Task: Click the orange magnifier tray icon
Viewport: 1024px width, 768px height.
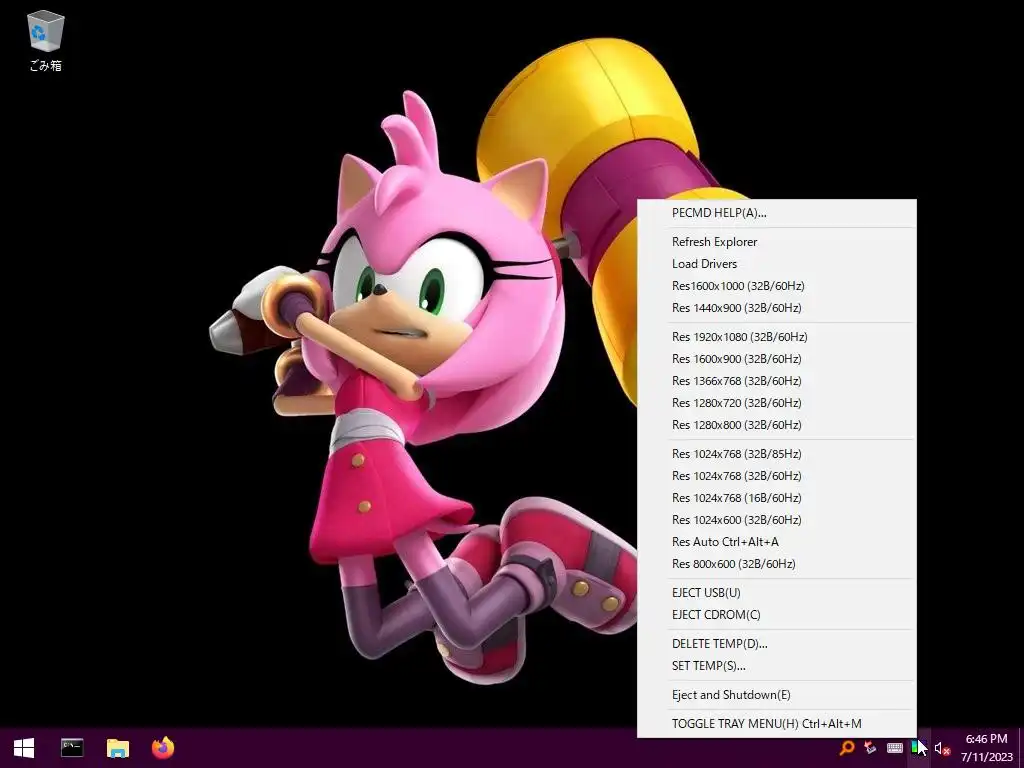Action: pos(846,748)
